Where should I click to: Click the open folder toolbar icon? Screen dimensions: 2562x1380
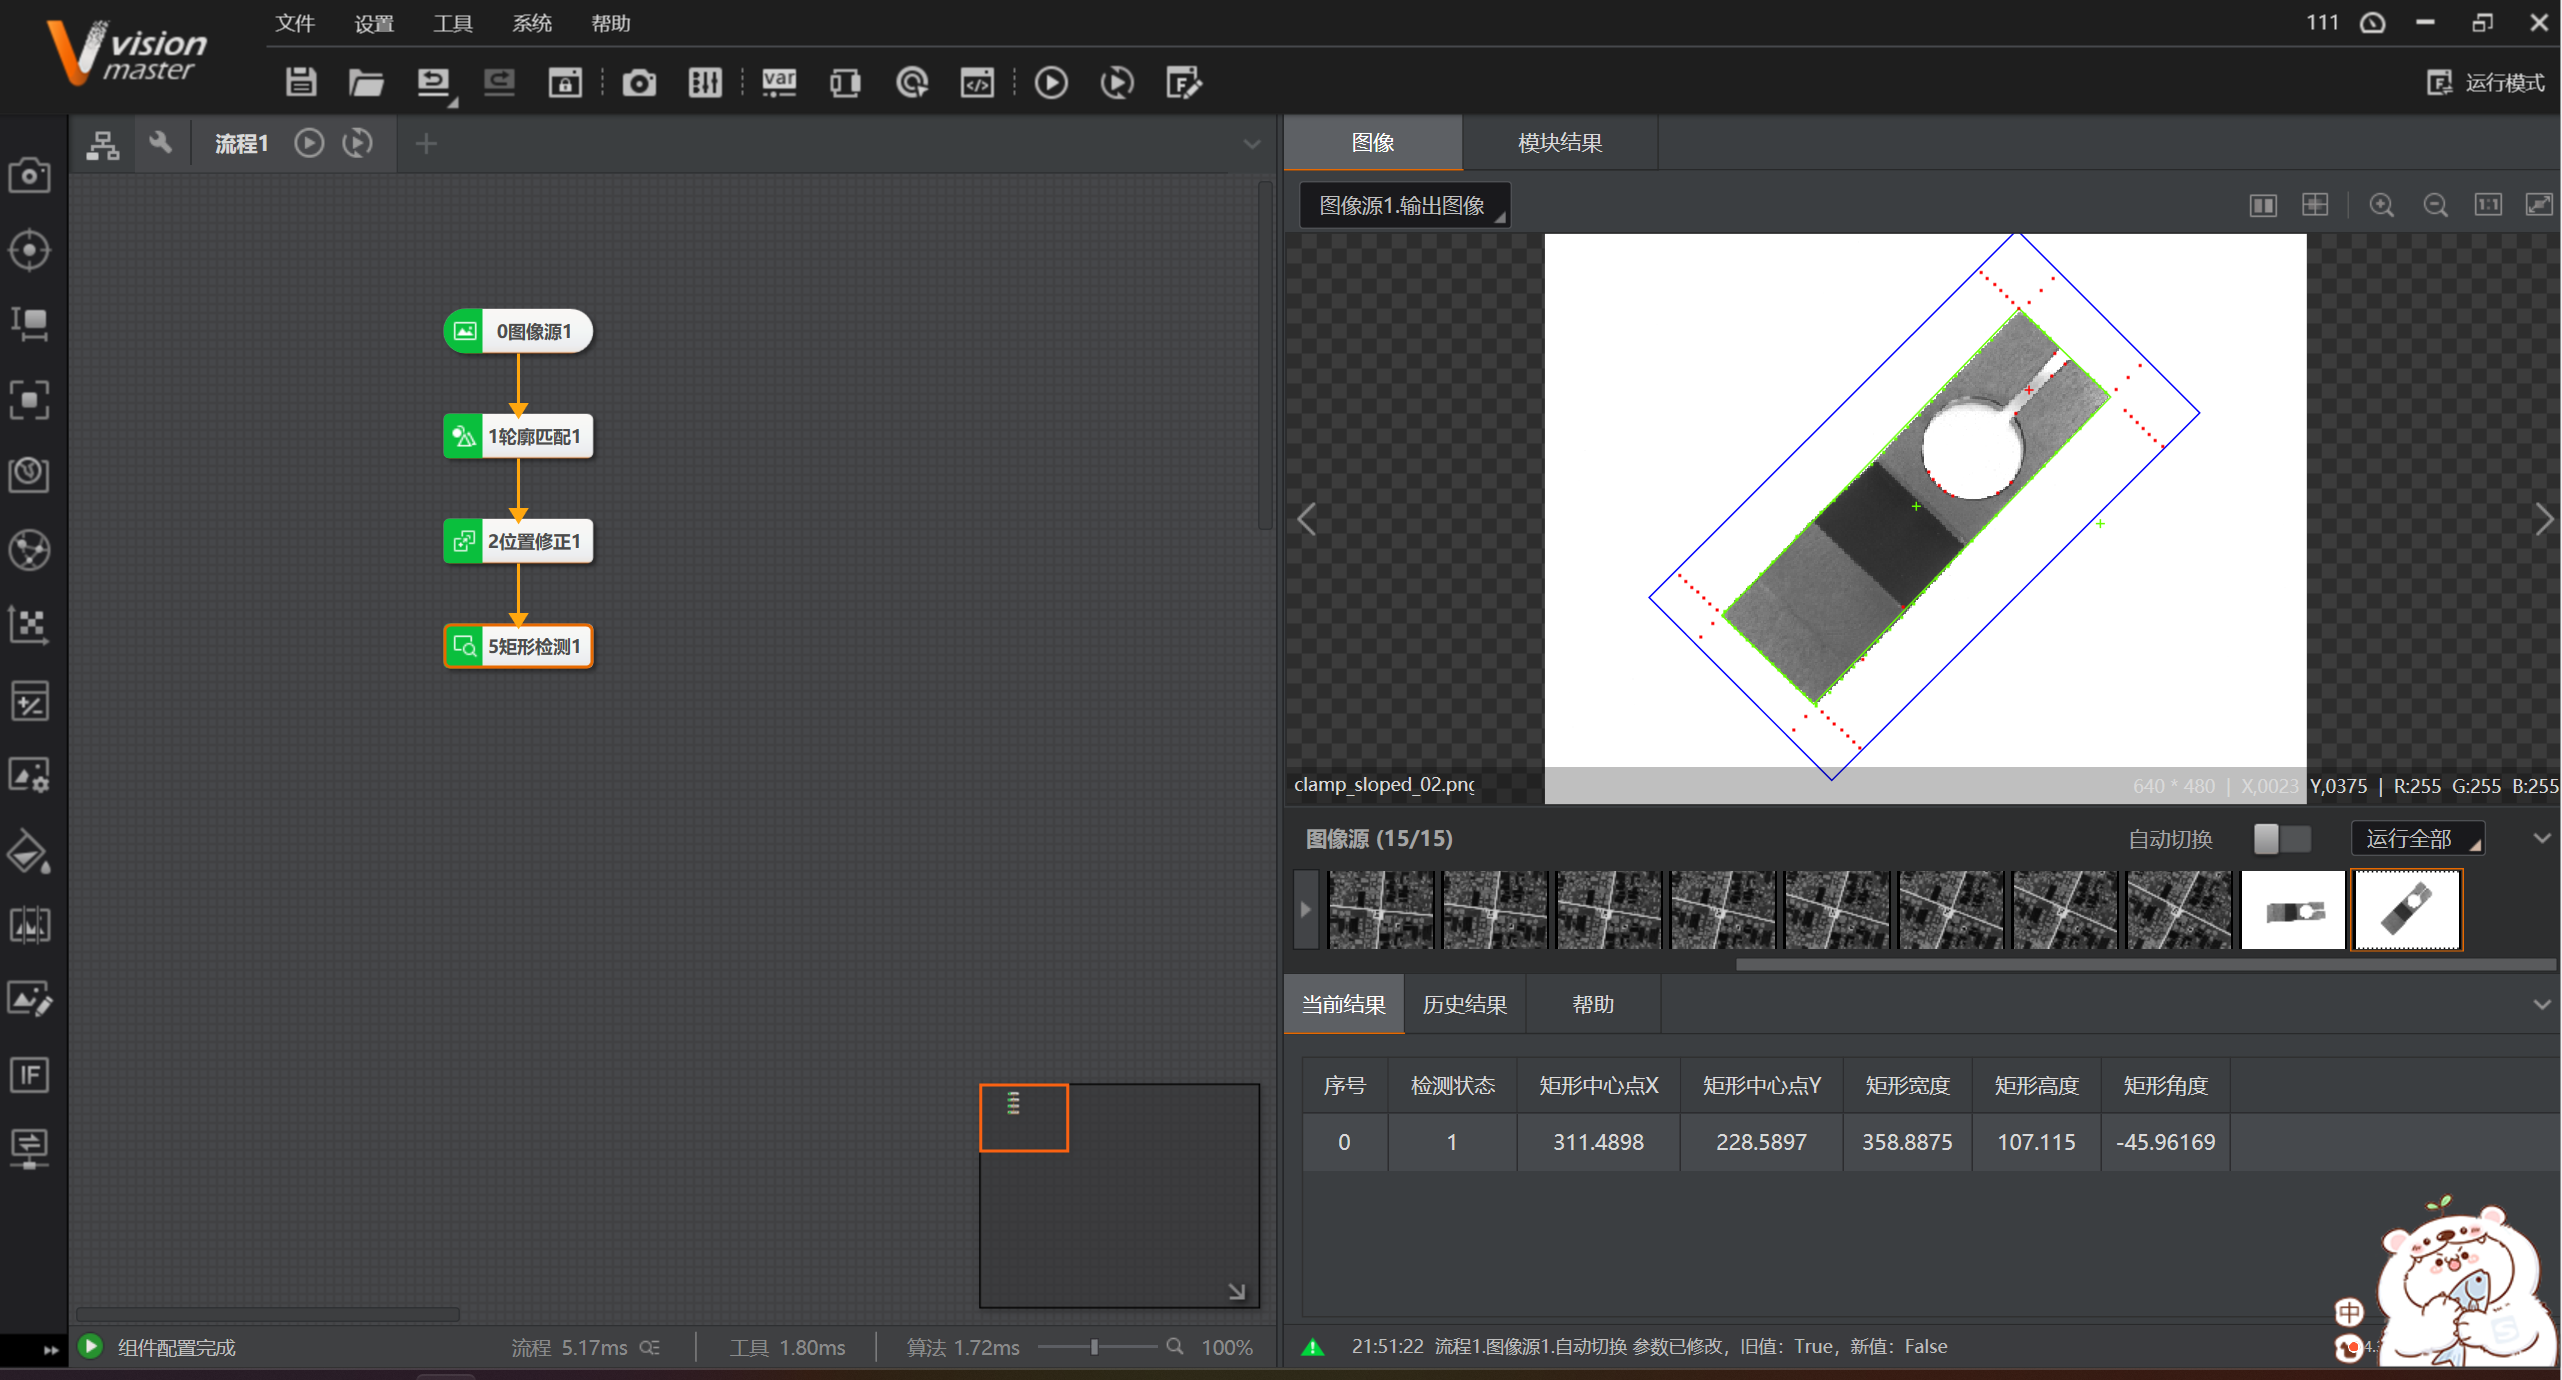click(366, 82)
